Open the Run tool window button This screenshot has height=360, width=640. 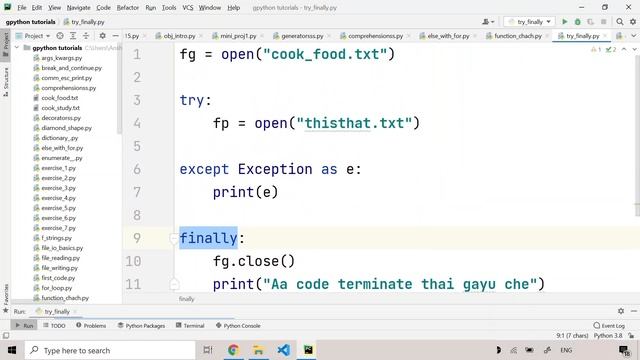tap(24, 326)
